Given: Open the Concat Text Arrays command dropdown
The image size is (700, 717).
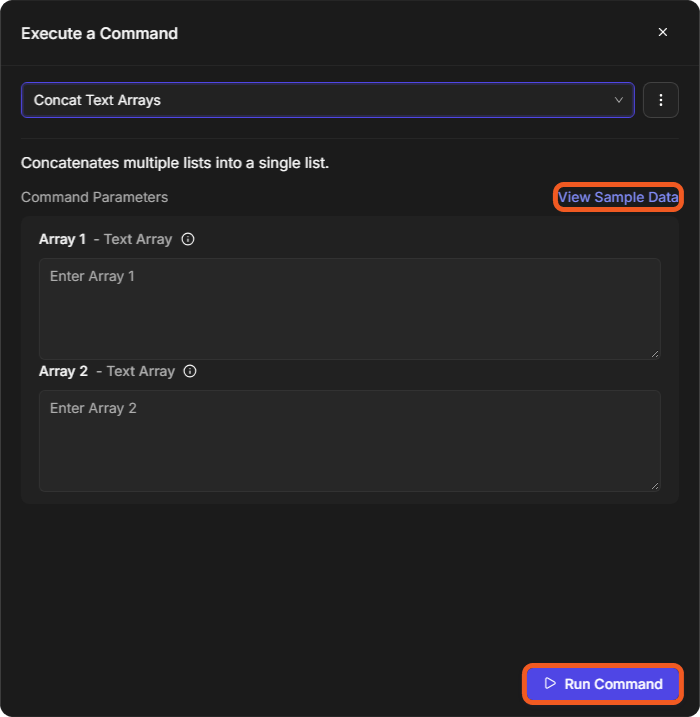Looking at the screenshot, I should [328, 100].
